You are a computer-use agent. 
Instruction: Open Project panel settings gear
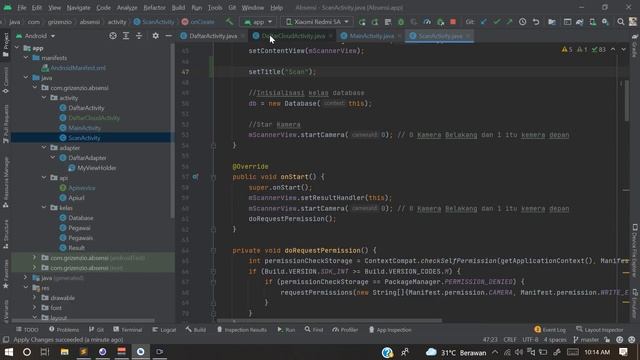click(156, 36)
